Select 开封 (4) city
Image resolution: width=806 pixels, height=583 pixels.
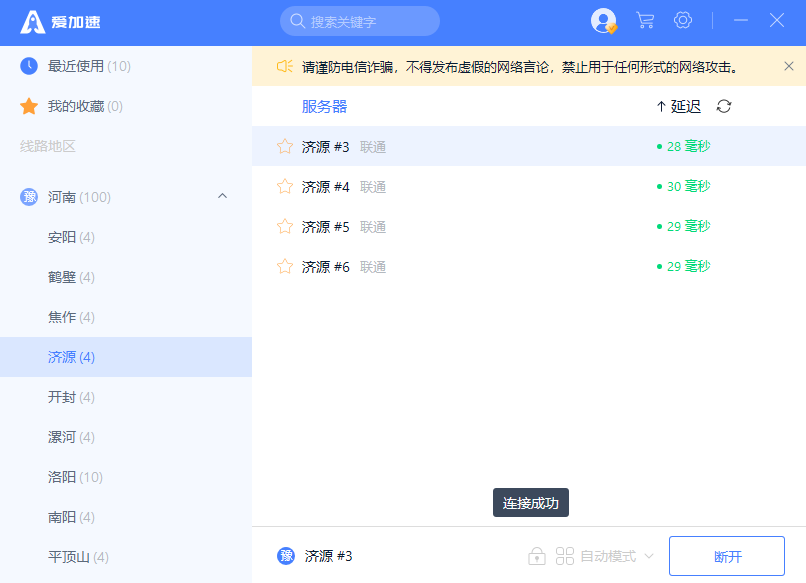(126, 397)
